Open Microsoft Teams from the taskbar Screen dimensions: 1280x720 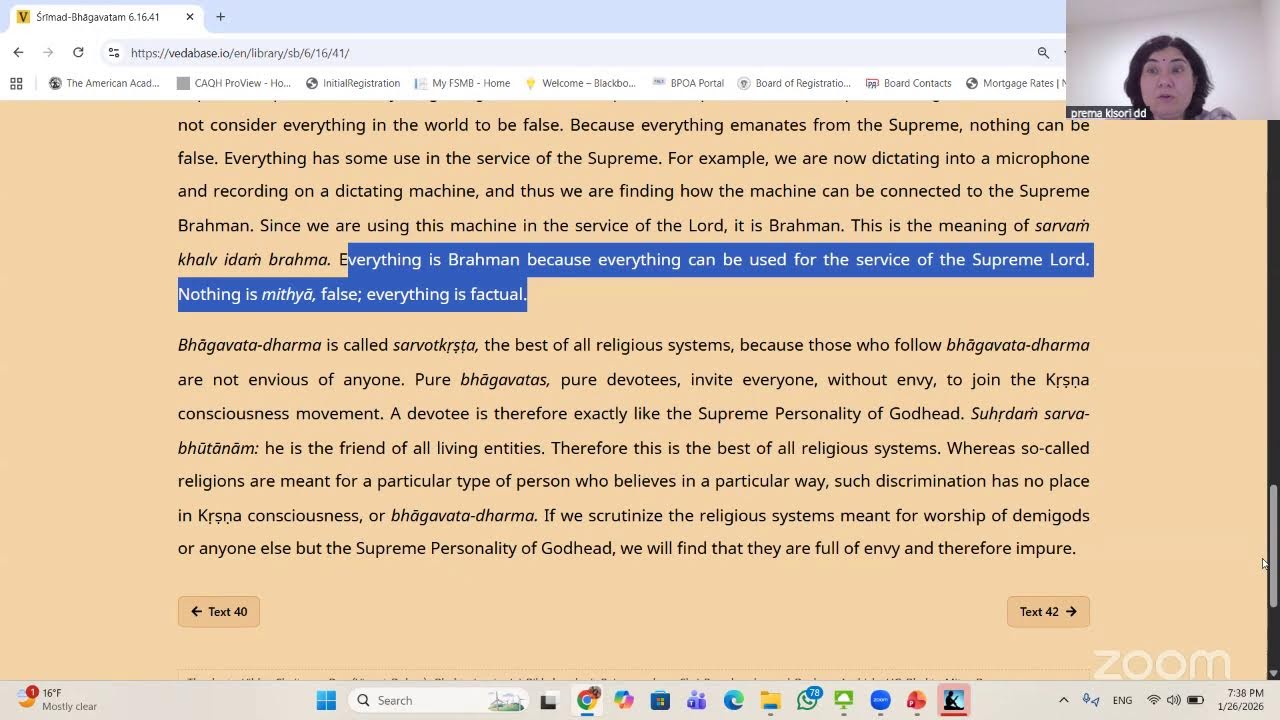pos(697,700)
